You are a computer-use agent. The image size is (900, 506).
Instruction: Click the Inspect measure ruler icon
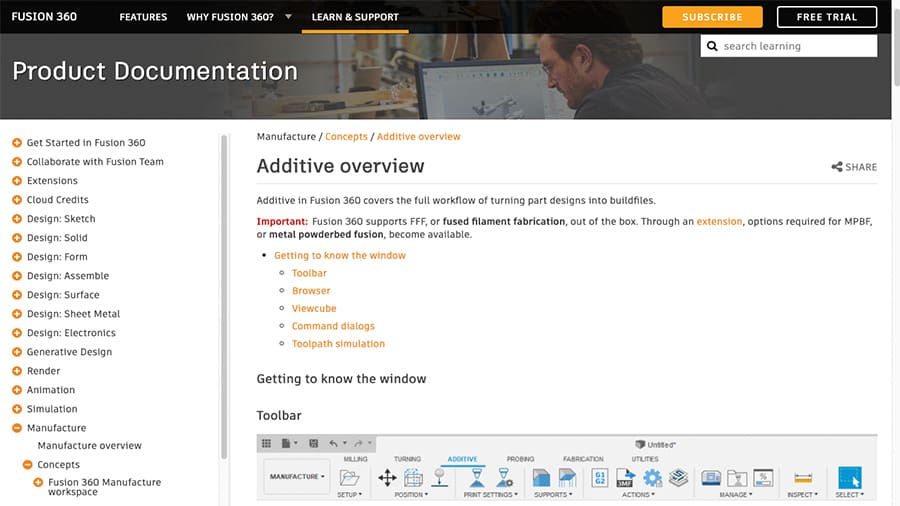coord(803,477)
